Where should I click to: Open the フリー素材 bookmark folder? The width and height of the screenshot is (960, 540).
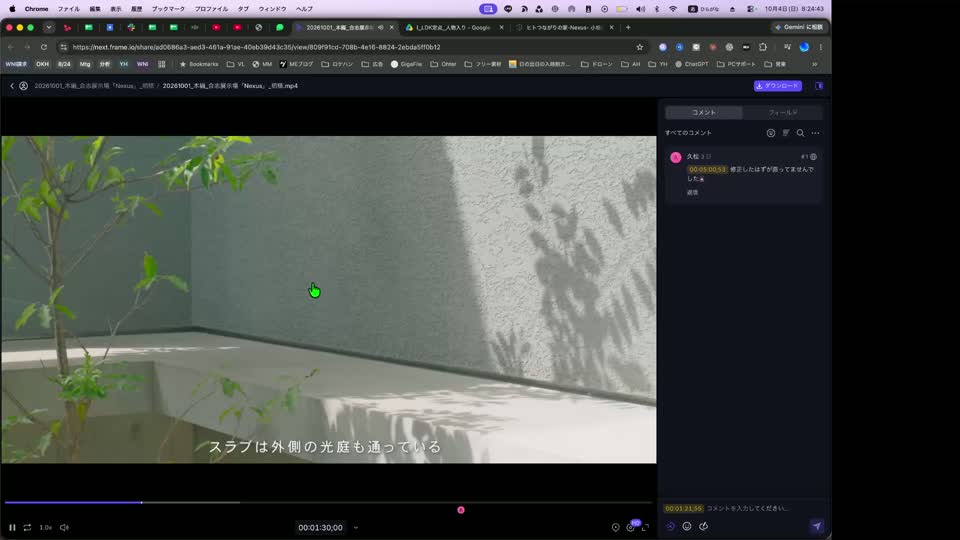click(483, 64)
